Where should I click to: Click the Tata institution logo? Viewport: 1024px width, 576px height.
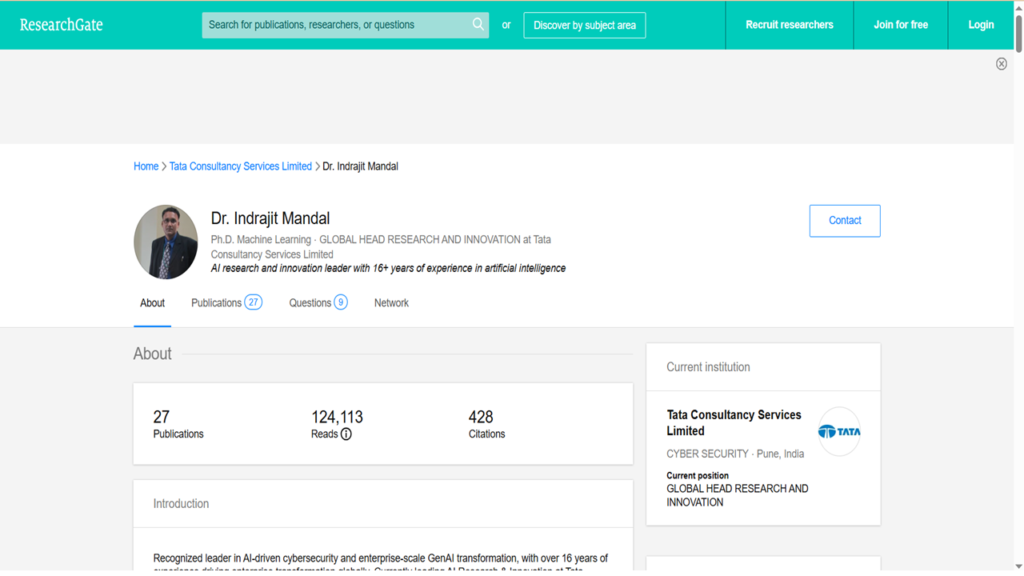click(839, 431)
